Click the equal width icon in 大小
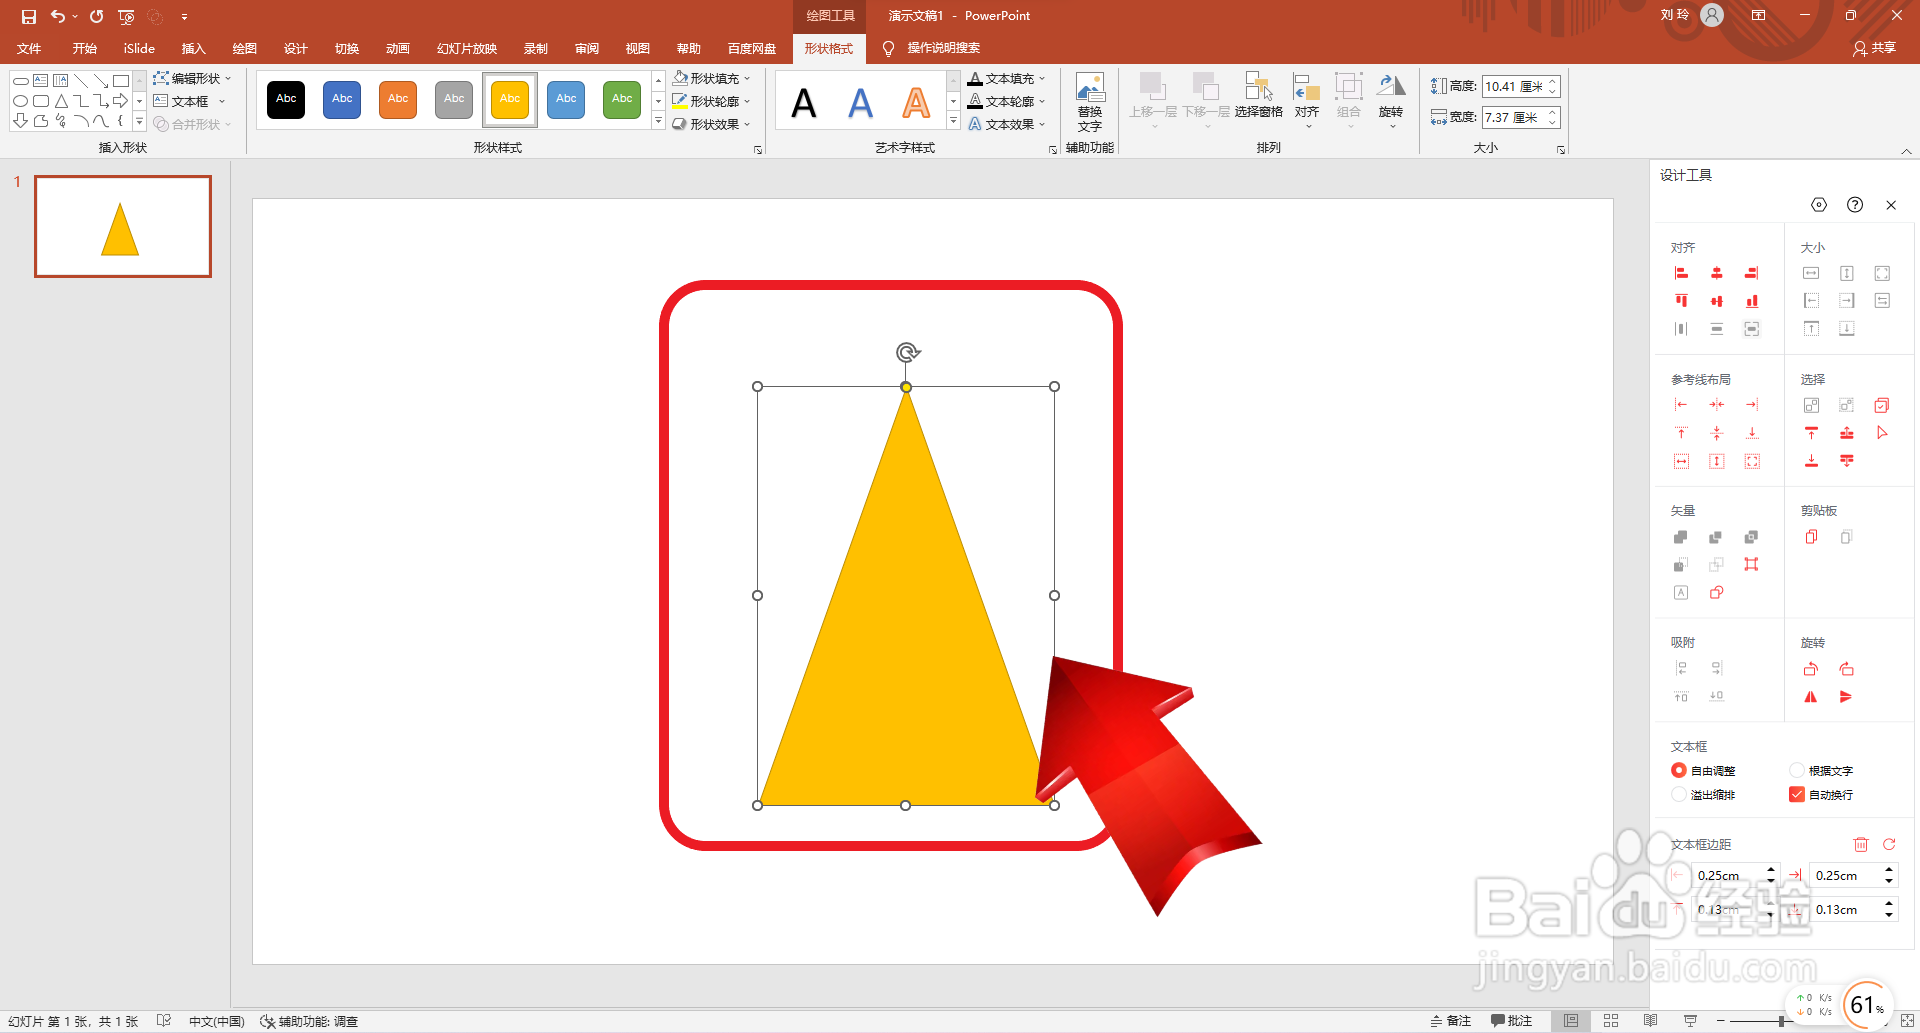The image size is (1920, 1033). pyautogui.click(x=1811, y=273)
